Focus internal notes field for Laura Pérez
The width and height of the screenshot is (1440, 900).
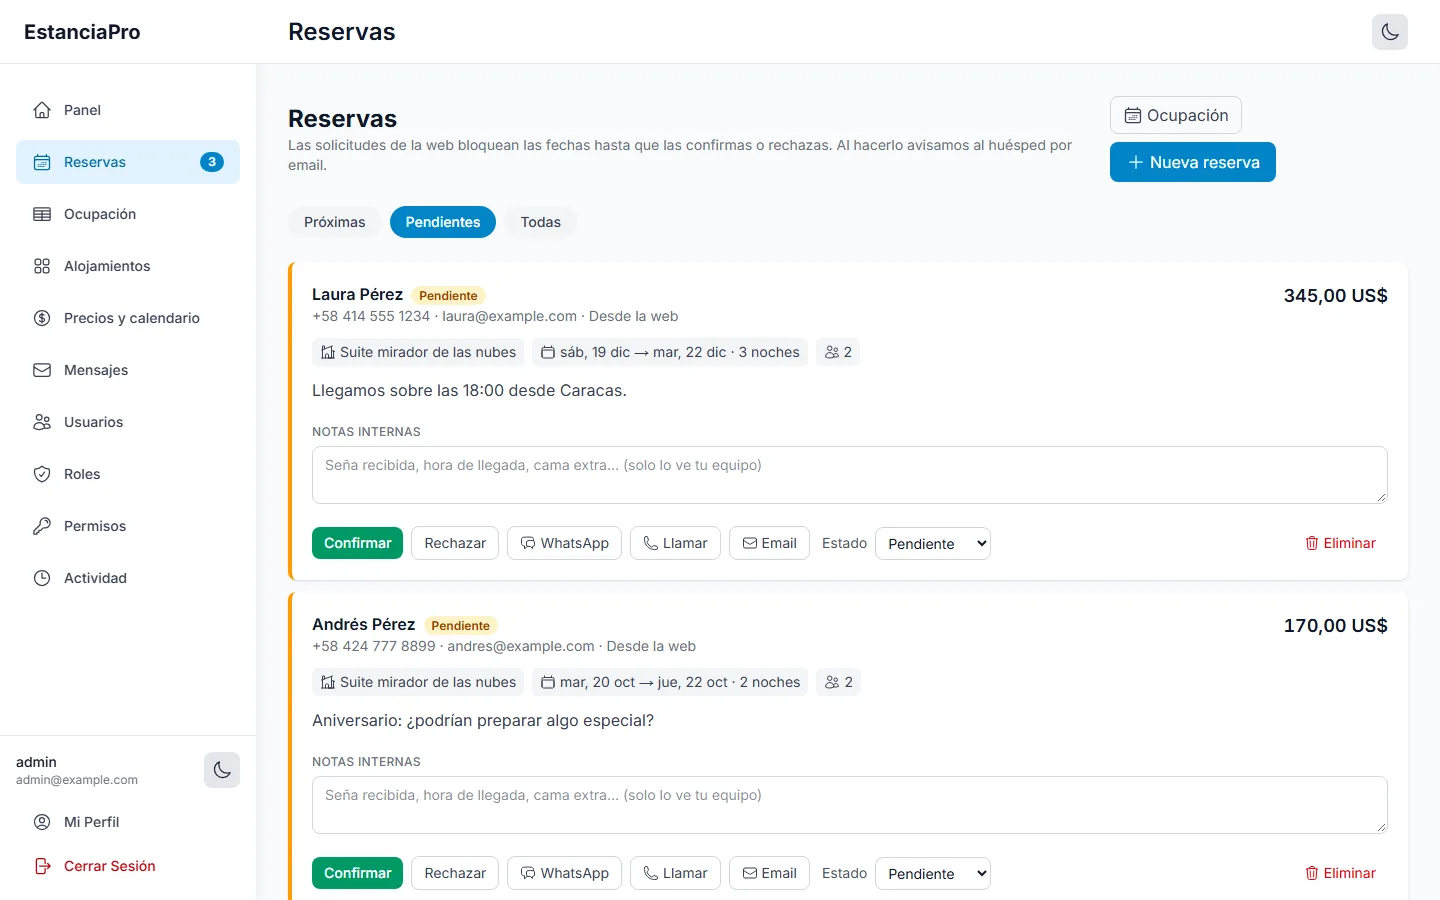tap(850, 475)
